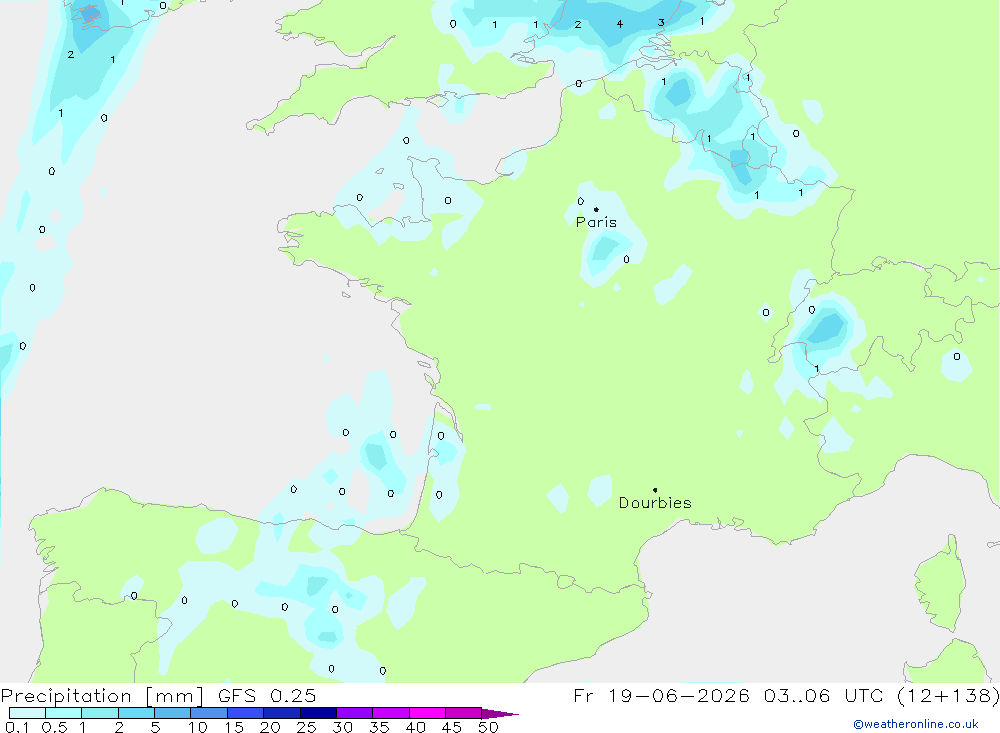Click the '3' precipitation value on map
This screenshot has width=1000, height=733.
661,22
